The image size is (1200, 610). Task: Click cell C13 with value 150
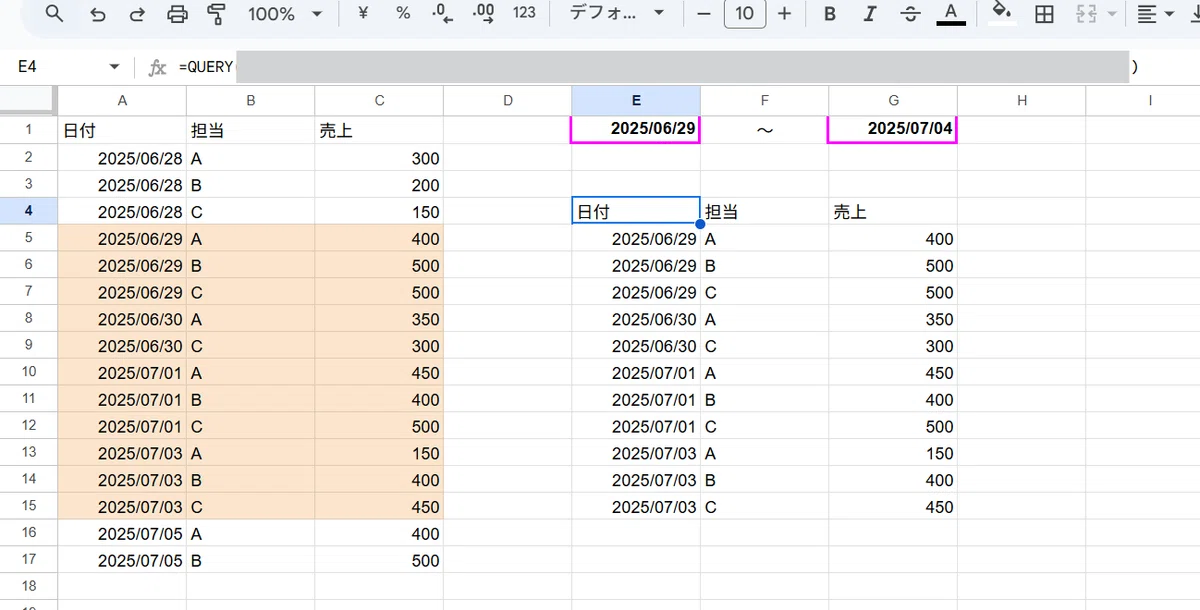point(379,453)
